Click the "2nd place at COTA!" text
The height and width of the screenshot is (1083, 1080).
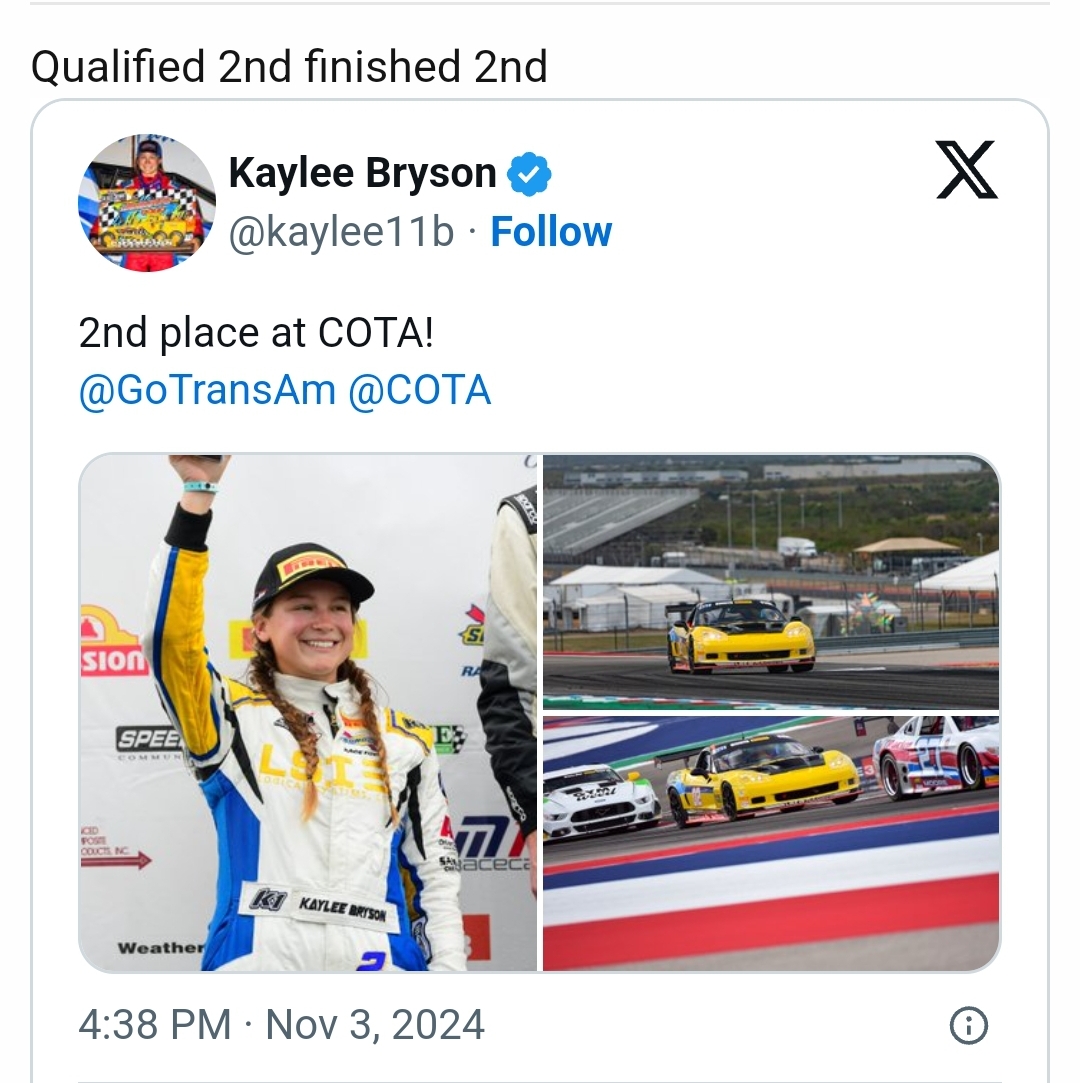pos(256,334)
